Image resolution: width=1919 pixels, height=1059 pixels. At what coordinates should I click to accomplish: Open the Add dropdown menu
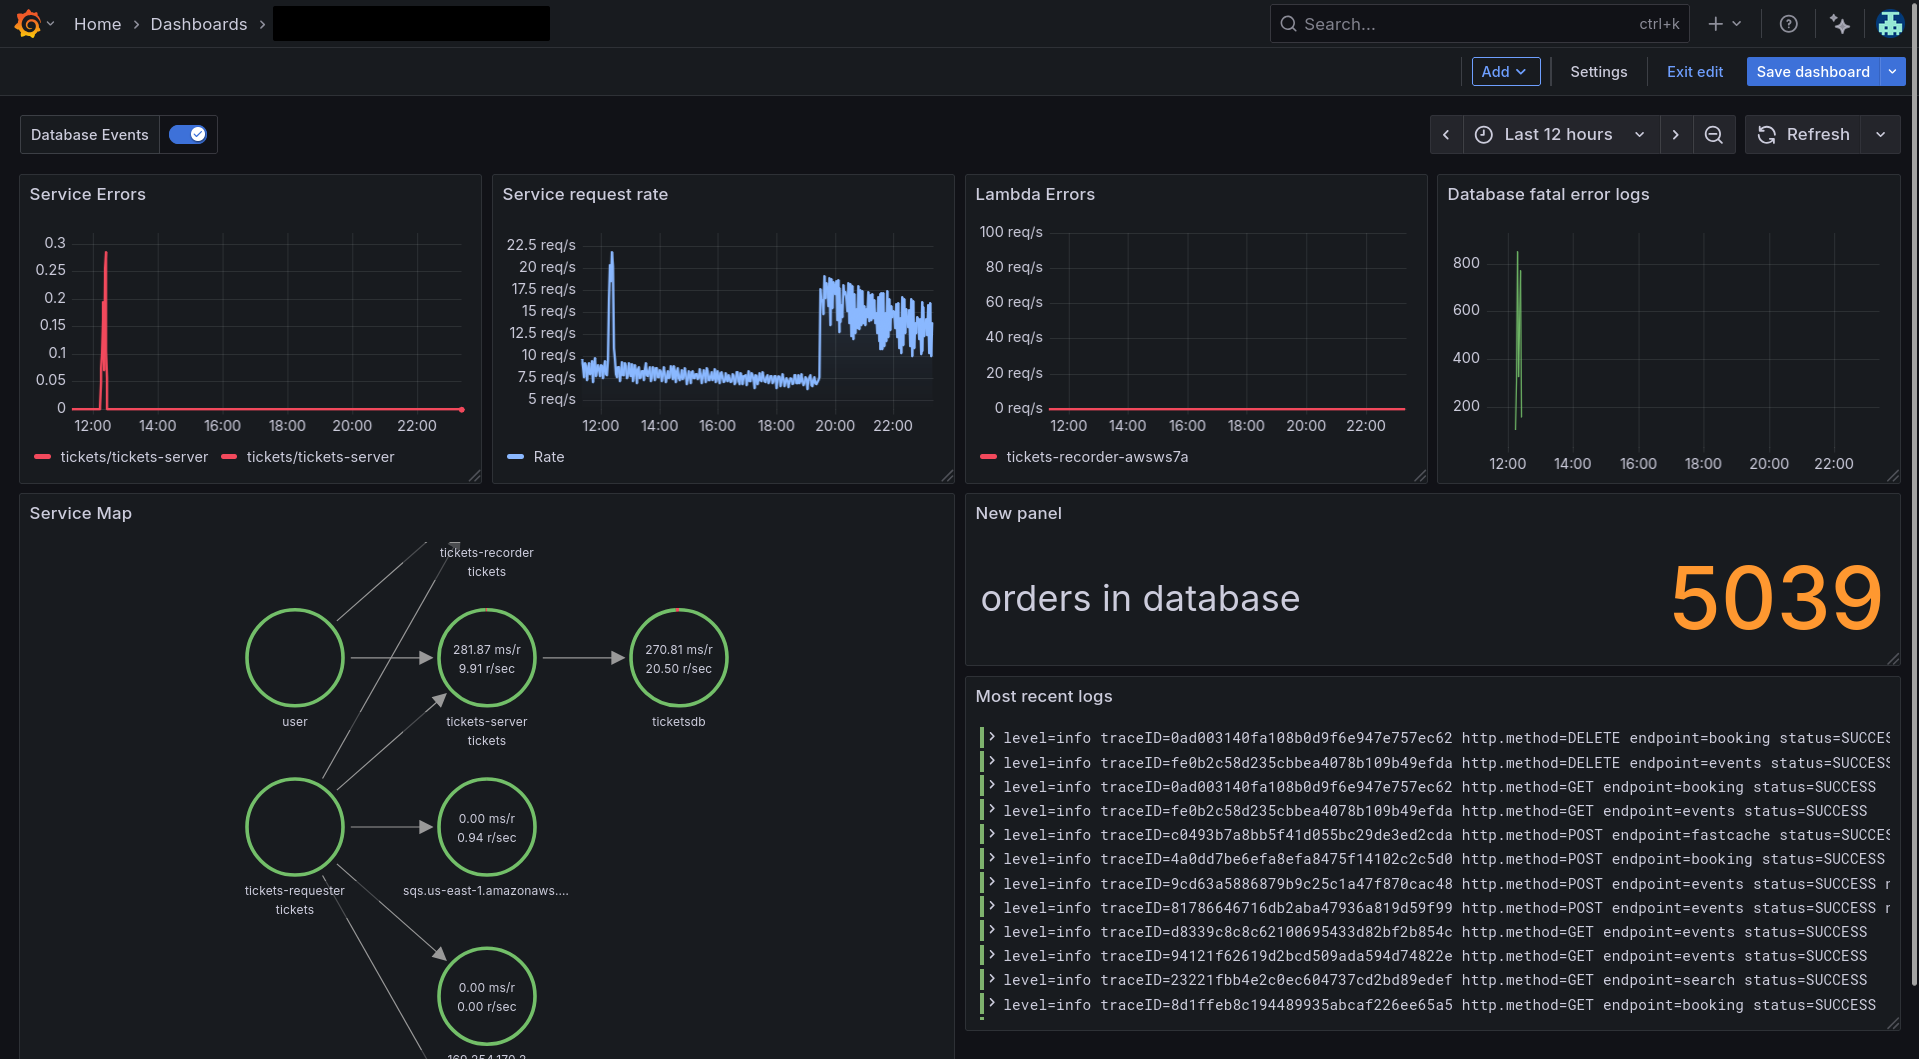pos(1505,72)
